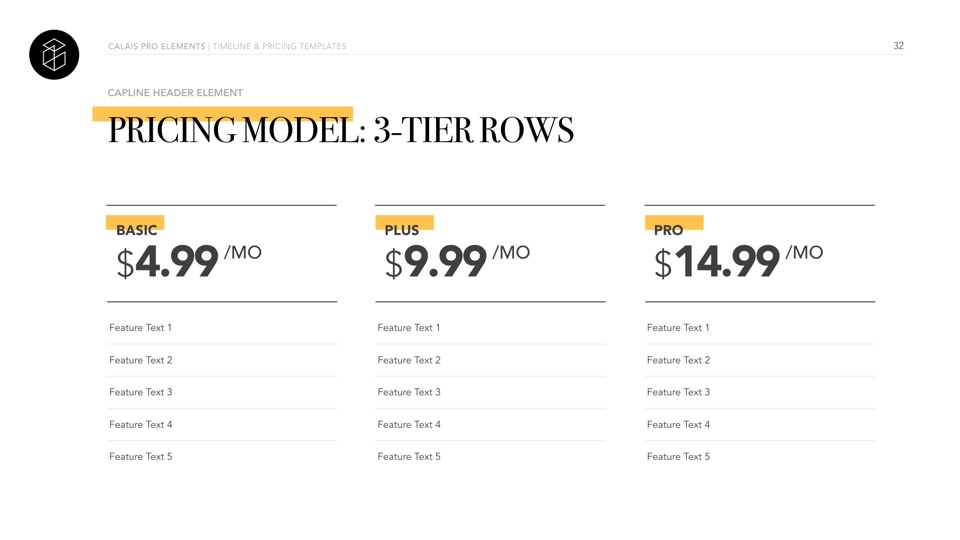Click the black circular cube logo
960x540 pixels.
[54, 55]
